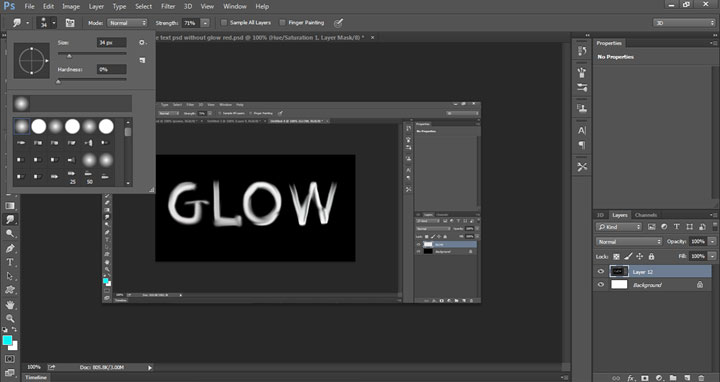720x382 pixels.
Task: Click the tablet pressure for size icon
Action: coord(338,23)
